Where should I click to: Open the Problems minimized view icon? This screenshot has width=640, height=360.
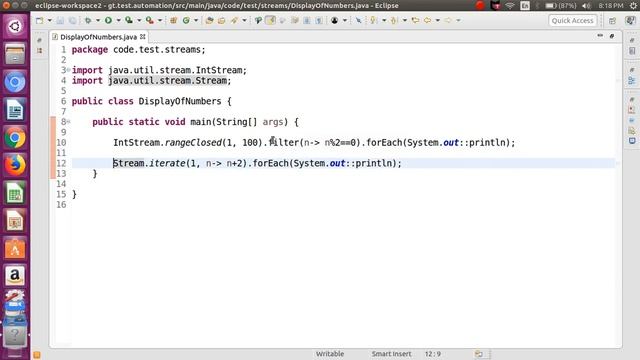(x=632, y=110)
